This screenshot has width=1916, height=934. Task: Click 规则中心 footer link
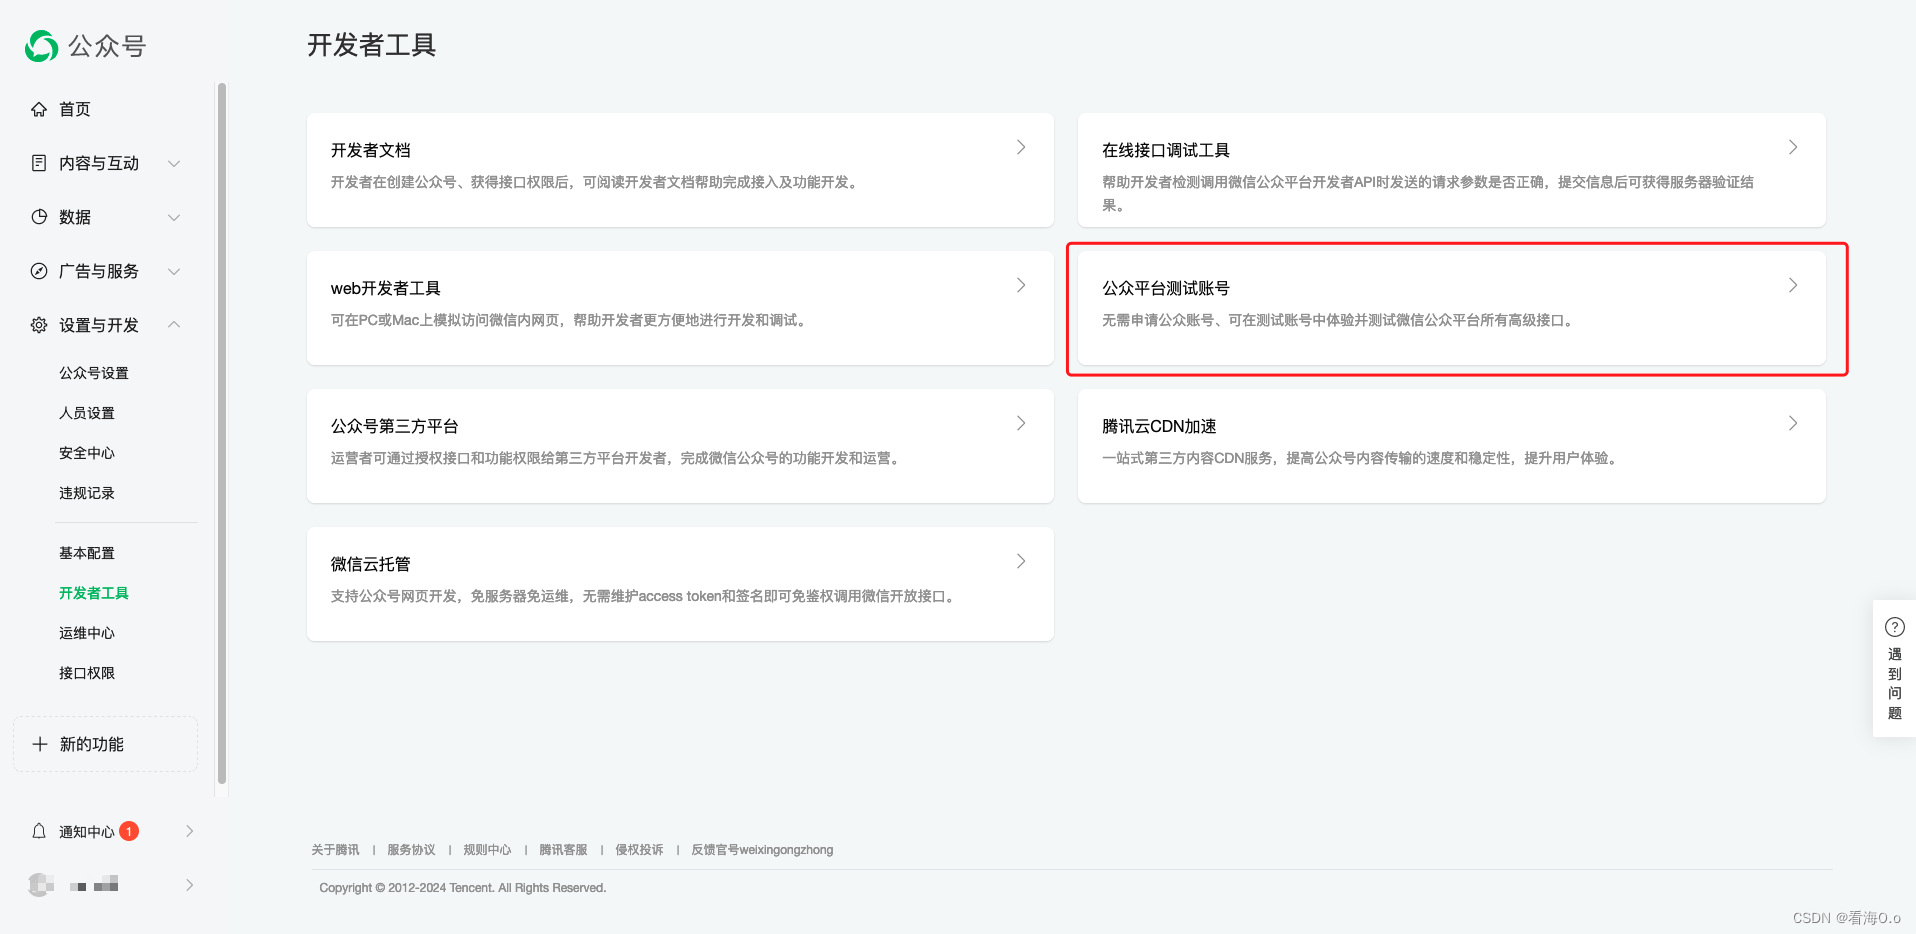coord(487,850)
